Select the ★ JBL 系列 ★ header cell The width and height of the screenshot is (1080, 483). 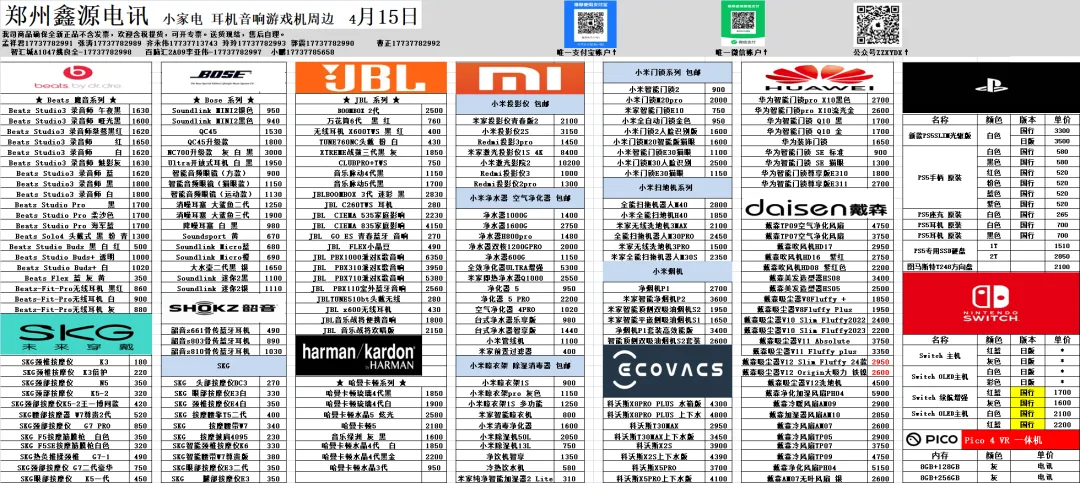pos(370,99)
